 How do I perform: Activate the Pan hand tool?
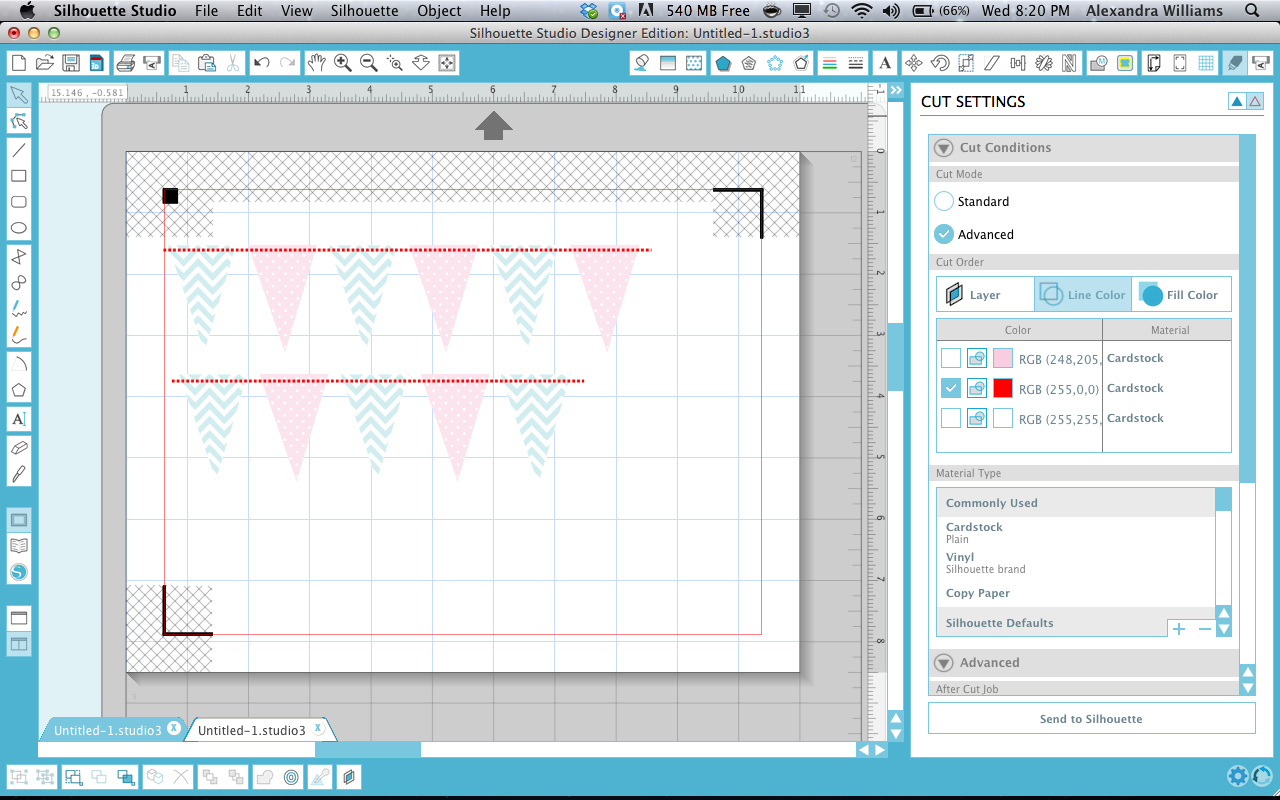316,63
